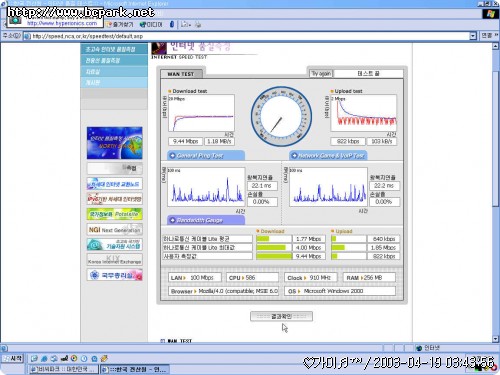Open the General Ping Test header
This screenshot has height=375, width=500.
click(x=206, y=155)
